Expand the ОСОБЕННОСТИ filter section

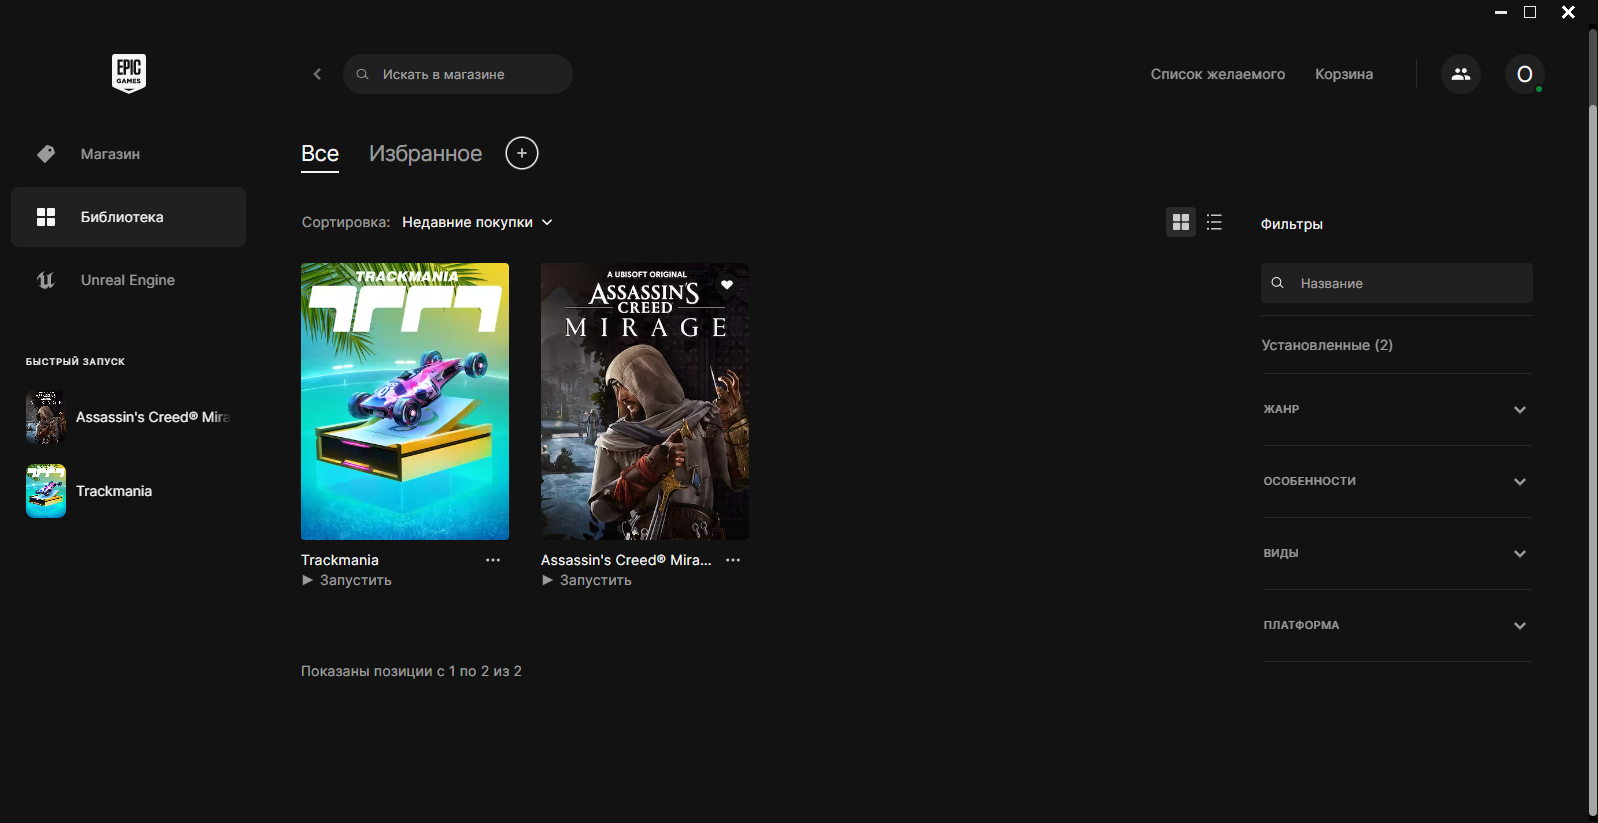click(1396, 481)
